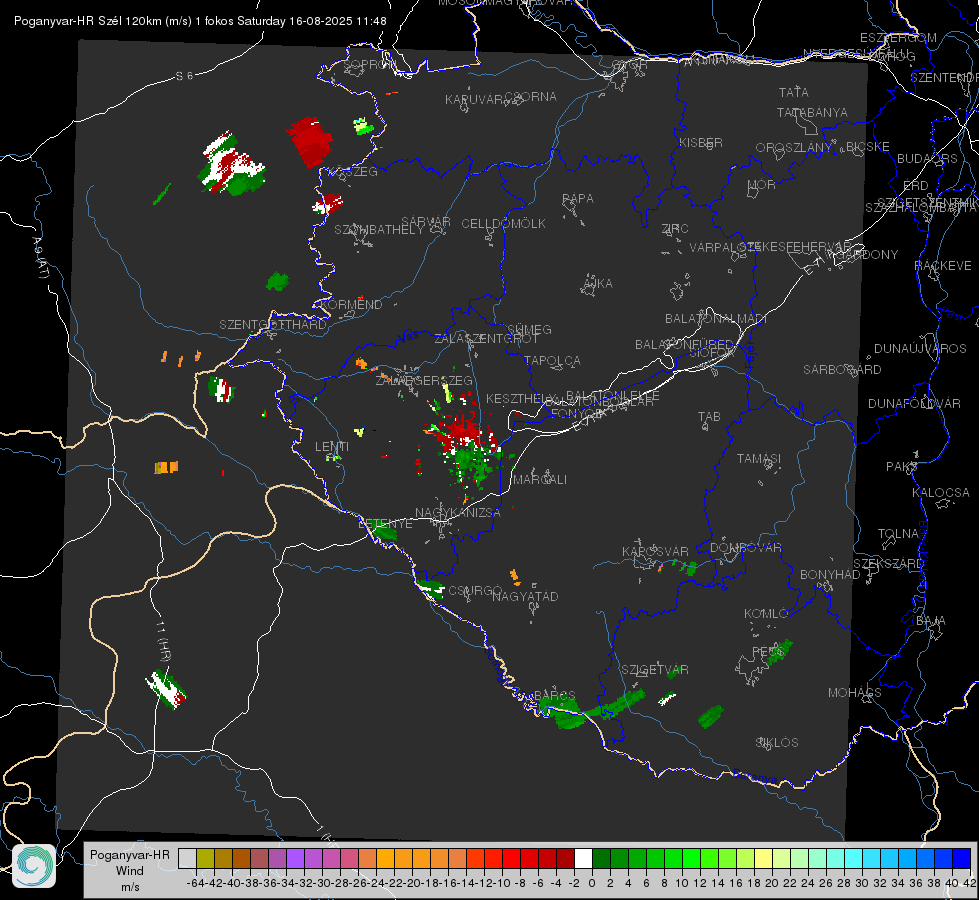This screenshot has height=900, width=979.
Task: Click the LETENYE city label
Action: [385, 524]
